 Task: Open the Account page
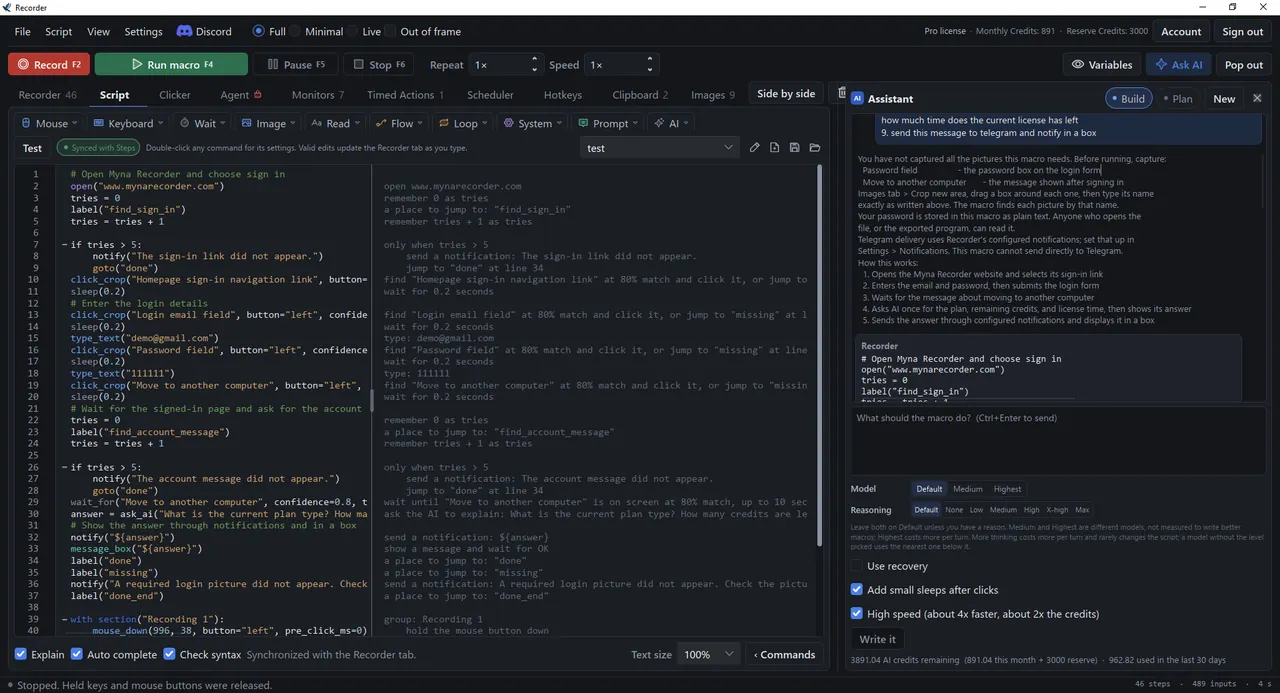click(1181, 31)
